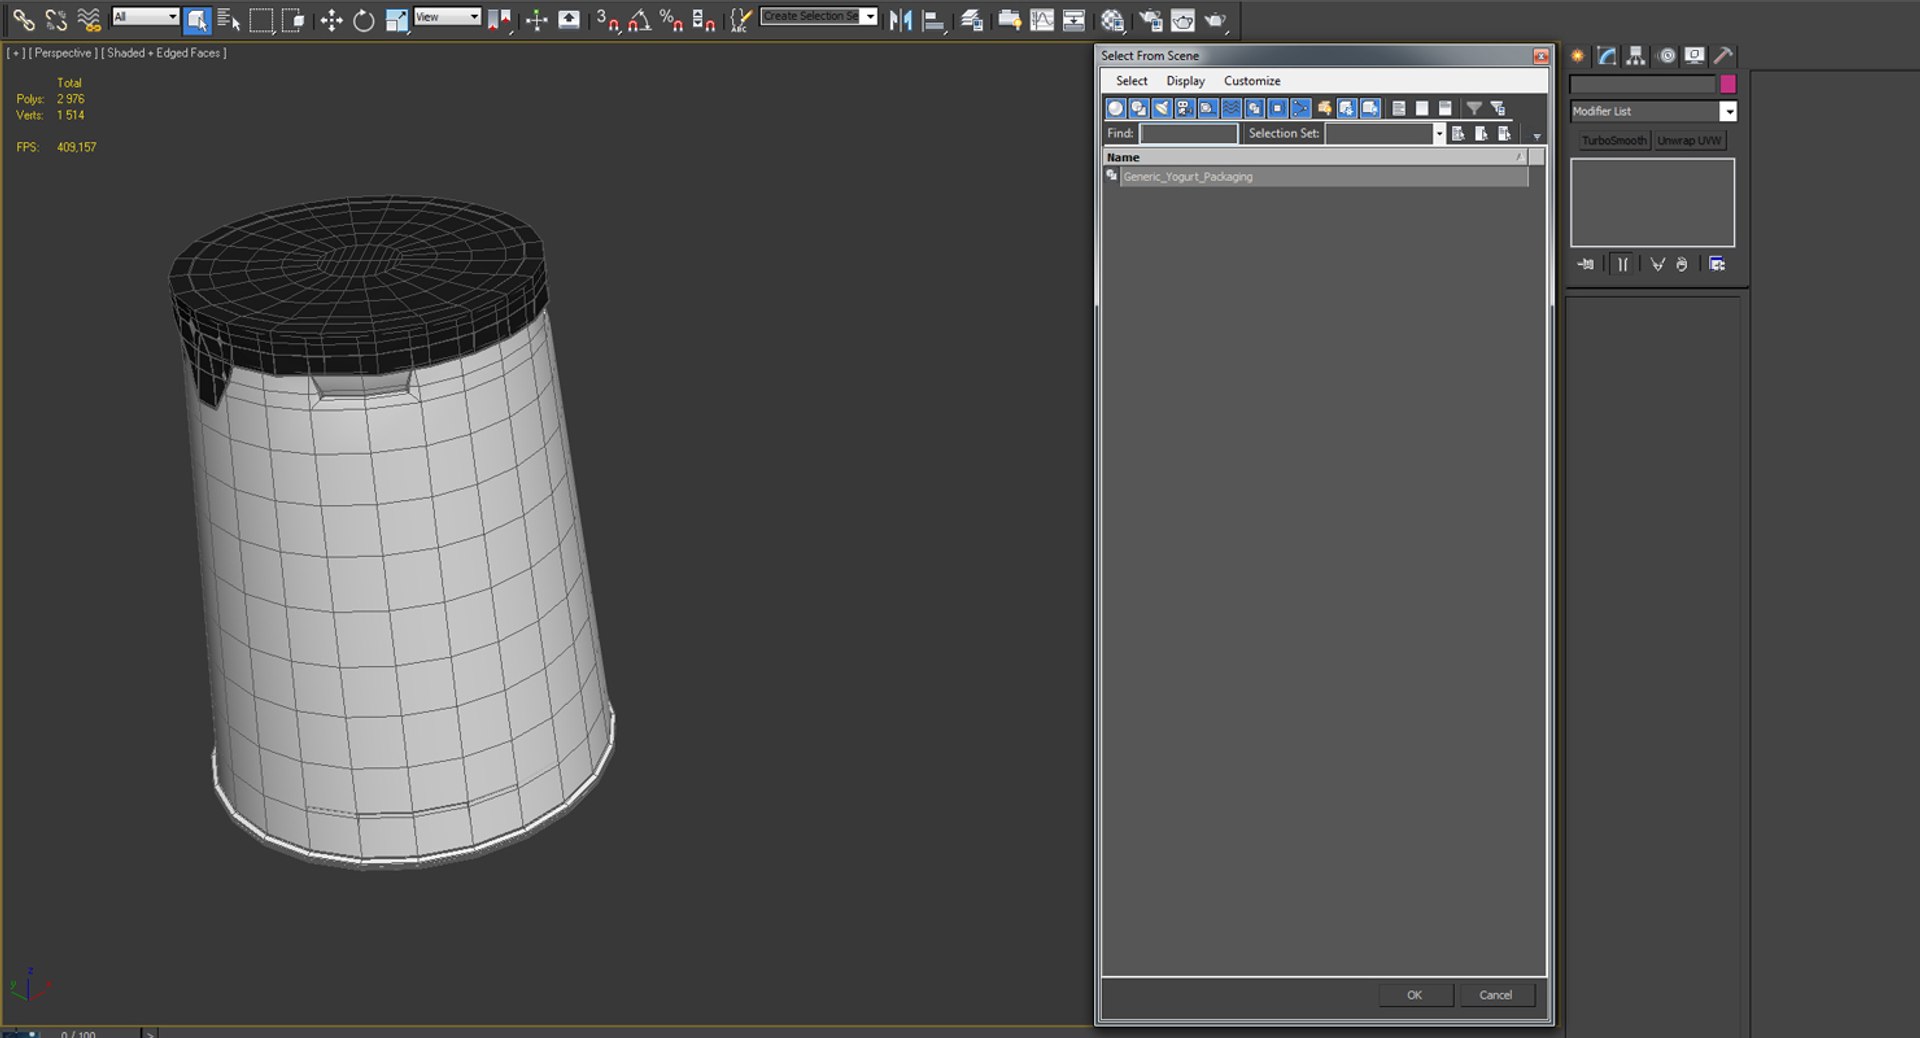Open the Display menu in dialog
This screenshot has width=1920, height=1038.
1185,81
